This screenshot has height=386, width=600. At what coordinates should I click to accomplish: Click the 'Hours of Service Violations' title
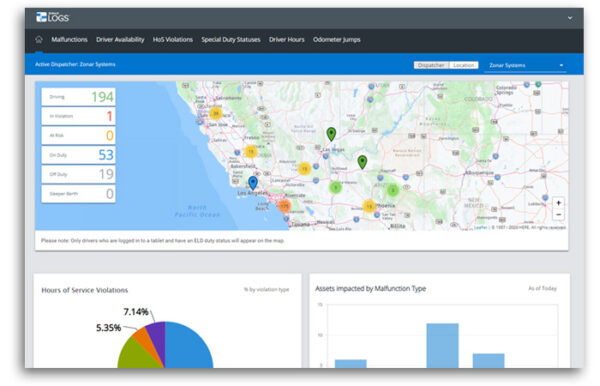[85, 290]
